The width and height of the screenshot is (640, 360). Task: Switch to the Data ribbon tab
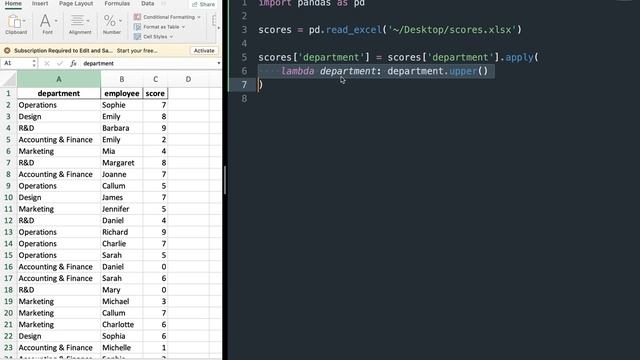pyautogui.click(x=147, y=4)
